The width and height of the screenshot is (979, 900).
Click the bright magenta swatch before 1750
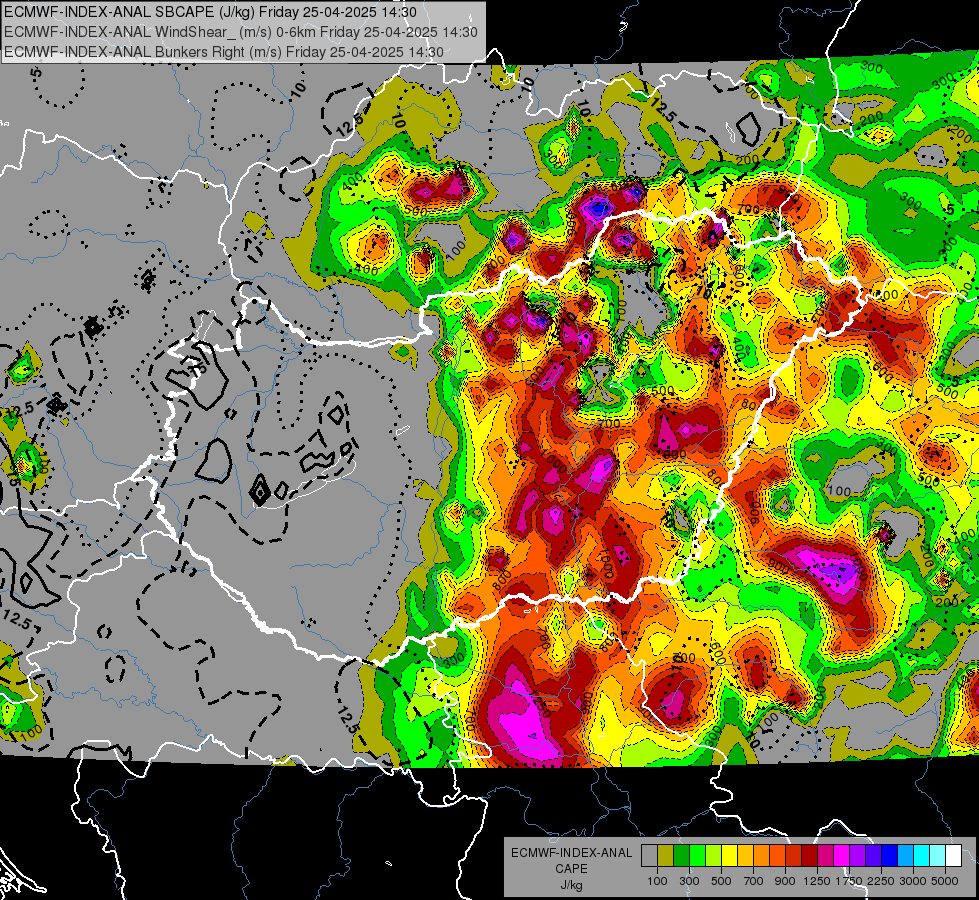pyautogui.click(x=842, y=856)
